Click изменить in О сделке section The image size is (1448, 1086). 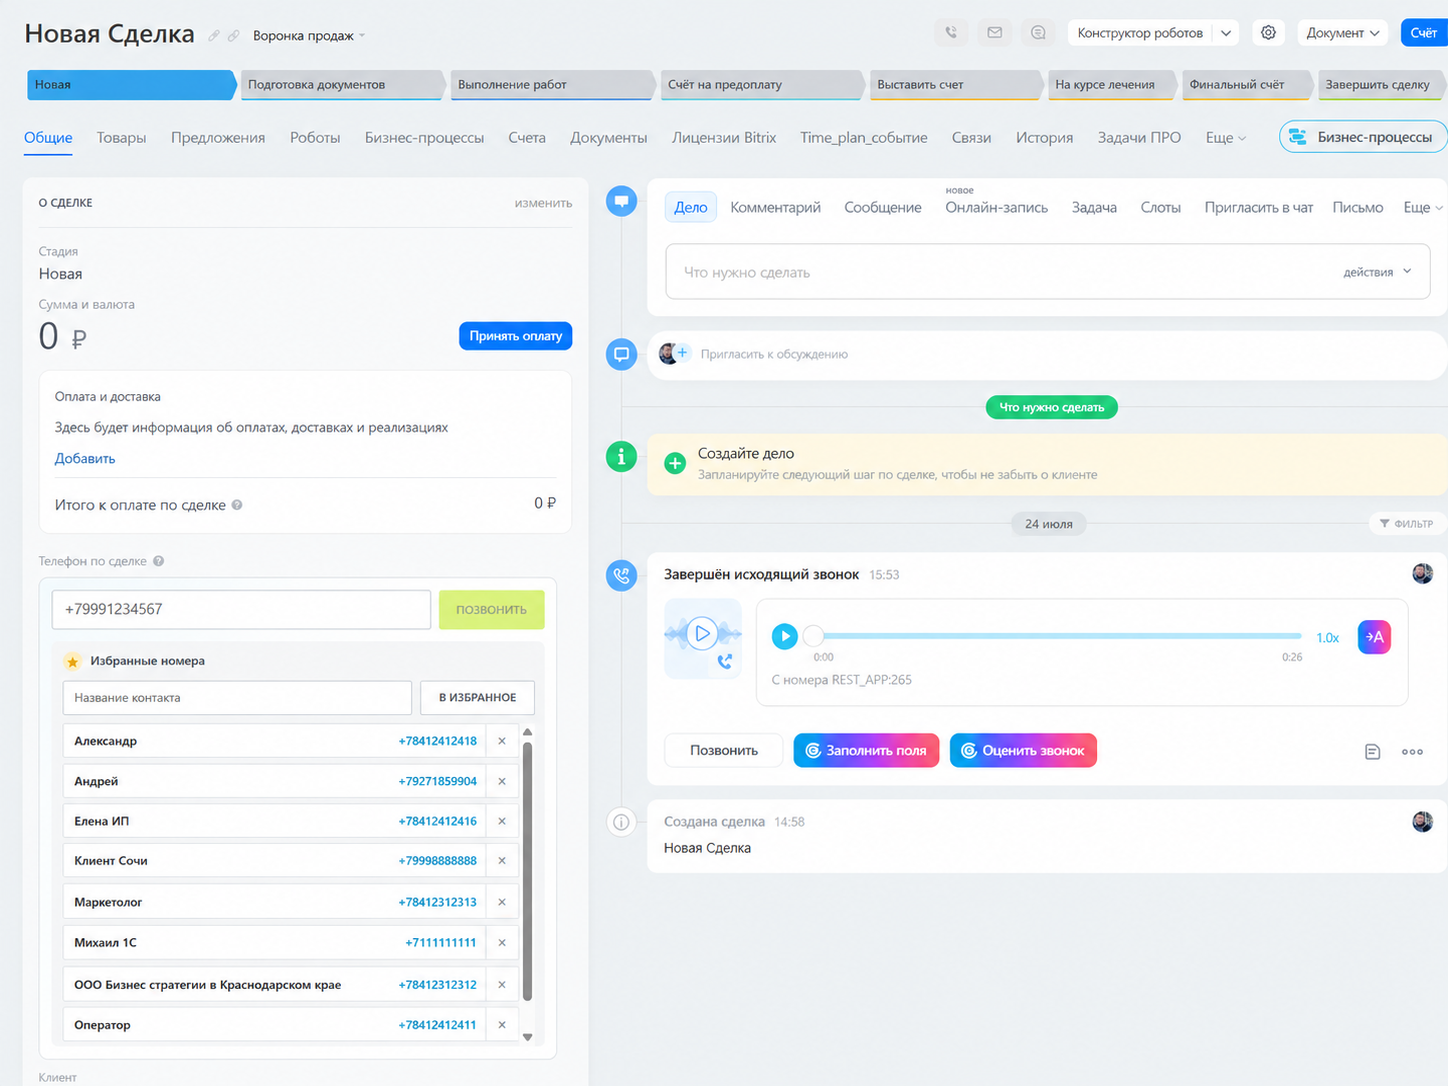click(543, 203)
